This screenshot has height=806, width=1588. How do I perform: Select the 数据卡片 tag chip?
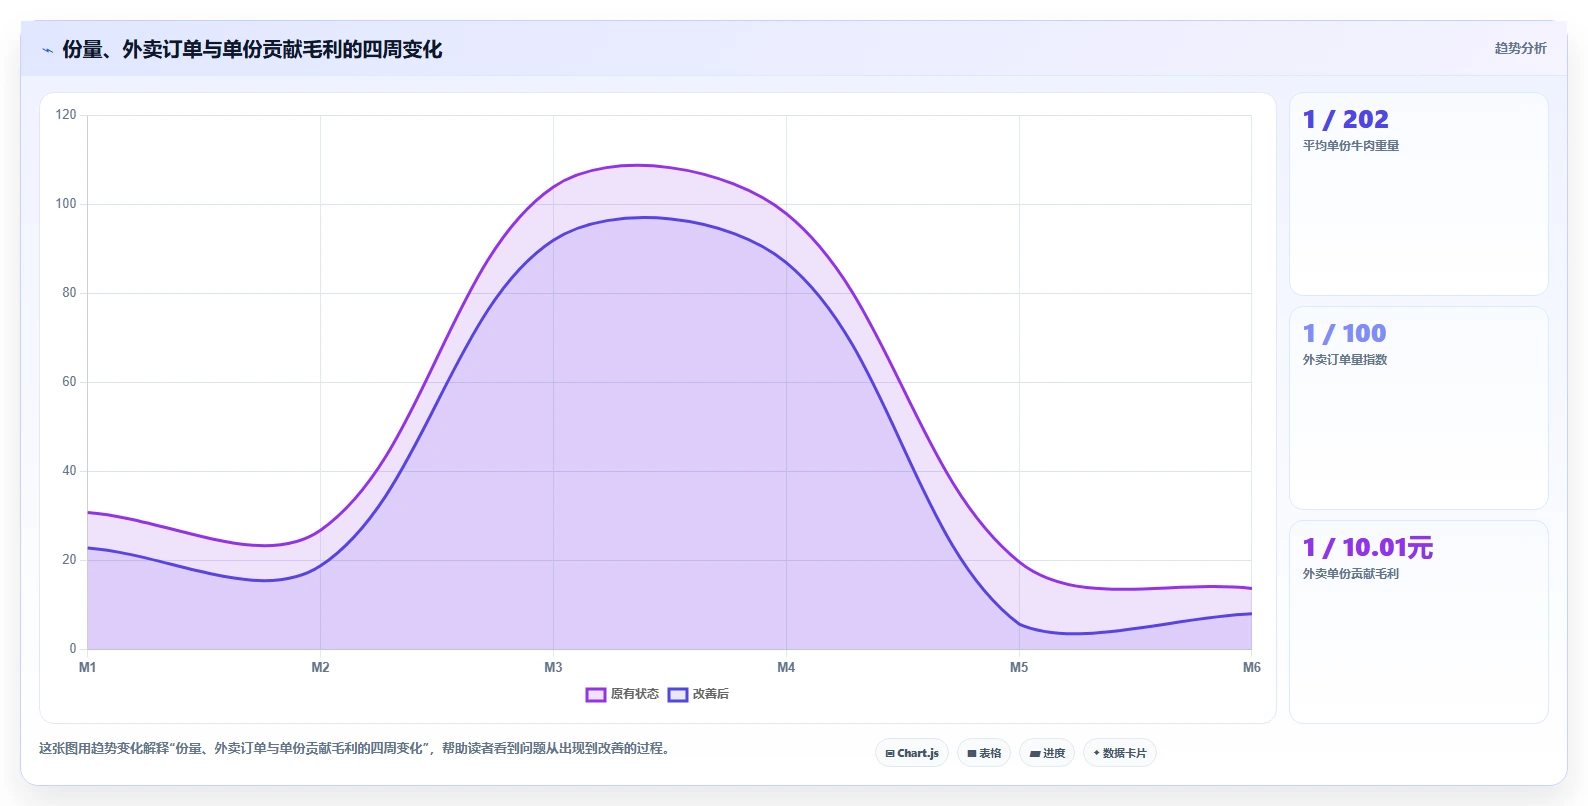1120,753
